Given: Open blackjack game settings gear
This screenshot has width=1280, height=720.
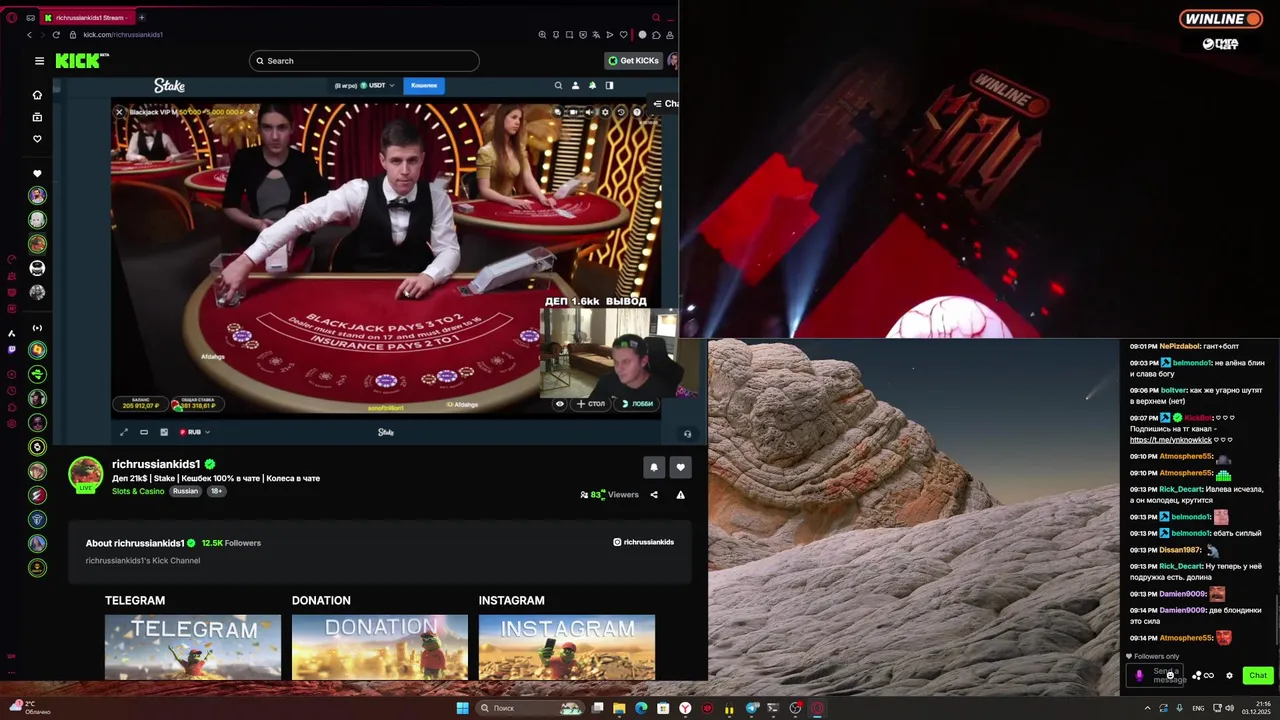Looking at the screenshot, I should coord(604,112).
